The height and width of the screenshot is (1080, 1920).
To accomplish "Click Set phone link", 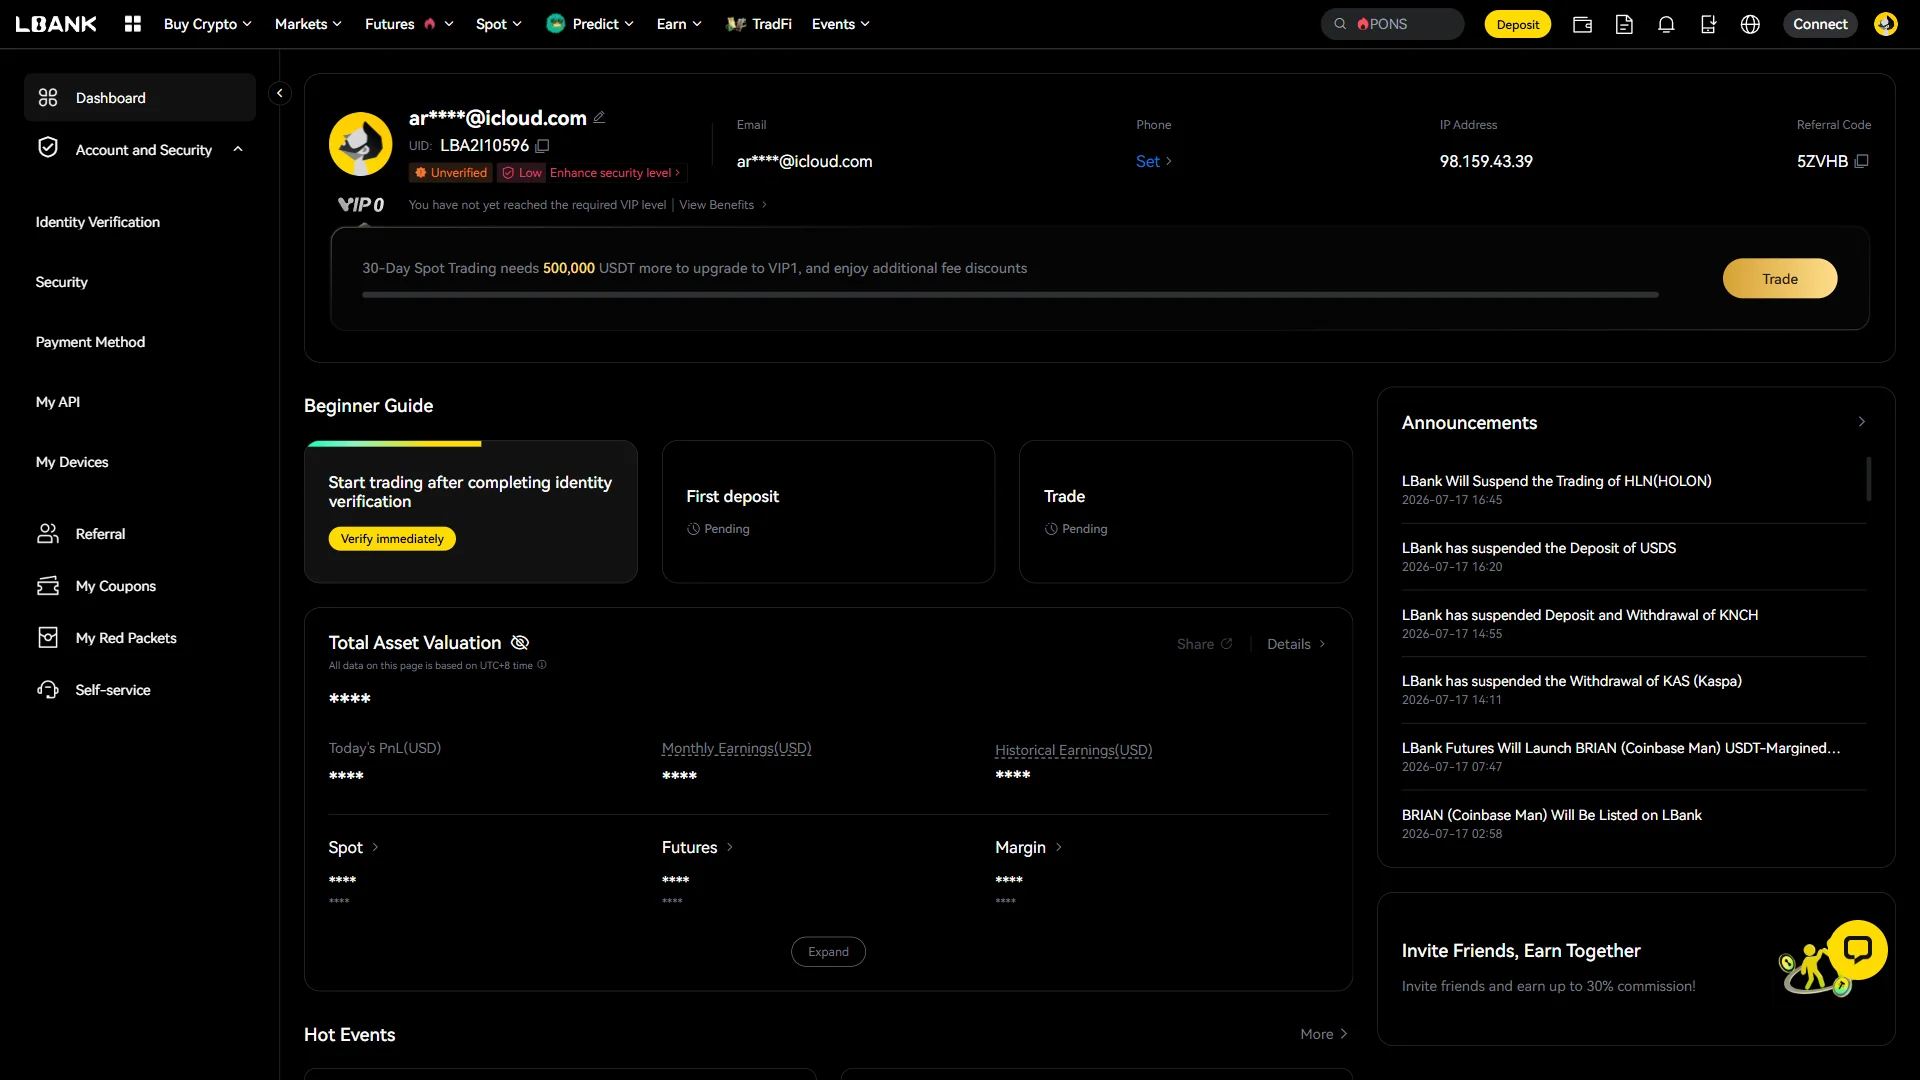I will click(1153, 161).
